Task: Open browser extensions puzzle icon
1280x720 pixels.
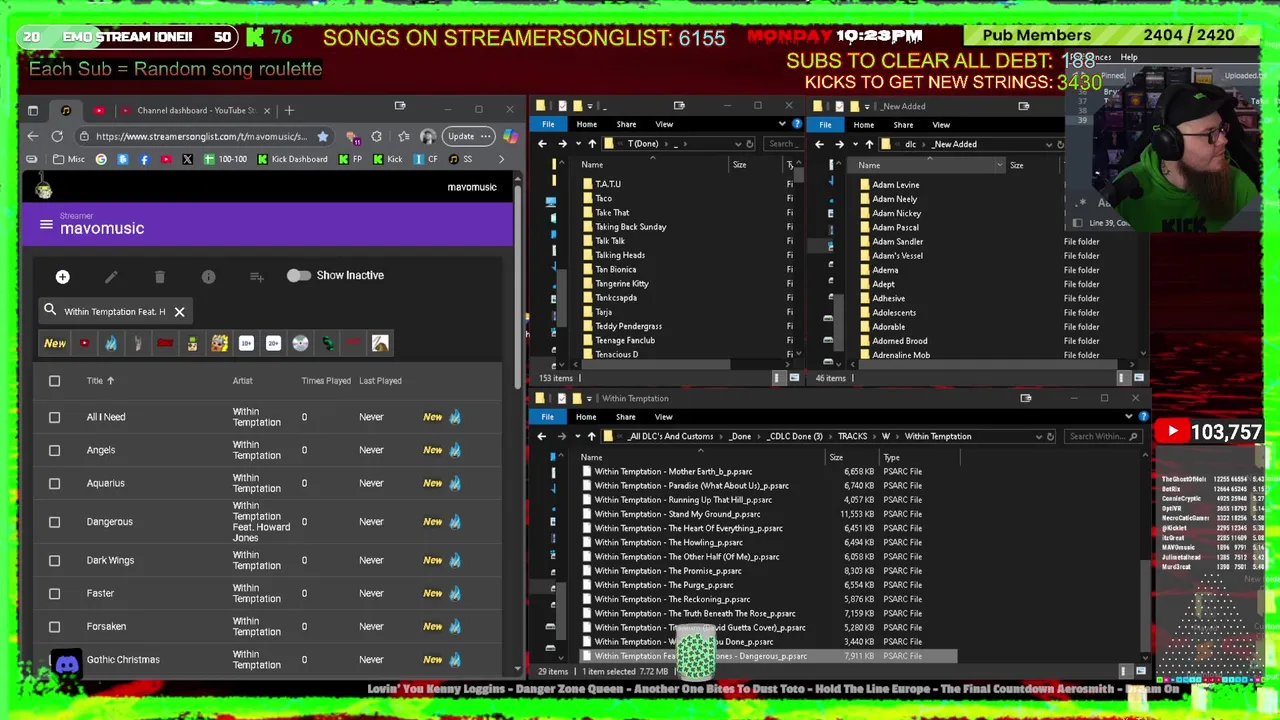Action: coord(376,136)
